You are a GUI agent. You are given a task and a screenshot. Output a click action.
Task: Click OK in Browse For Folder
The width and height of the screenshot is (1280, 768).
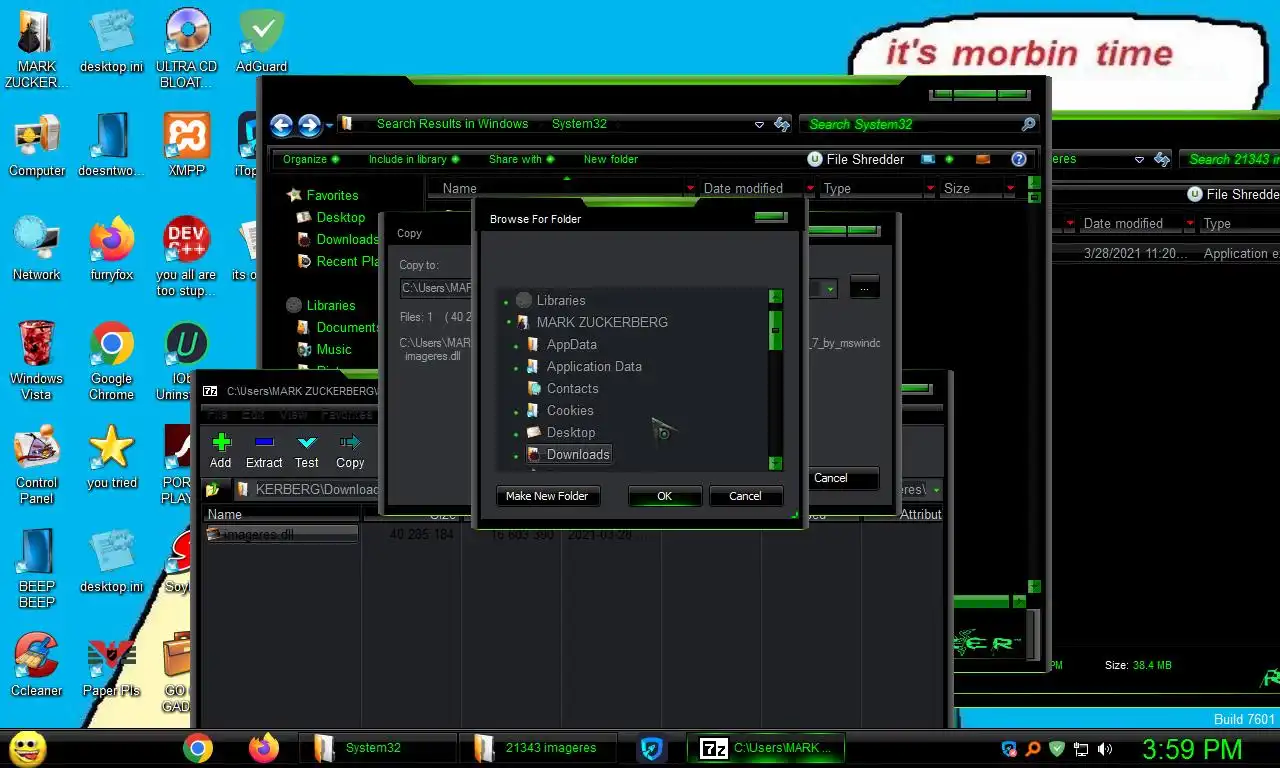pos(664,496)
